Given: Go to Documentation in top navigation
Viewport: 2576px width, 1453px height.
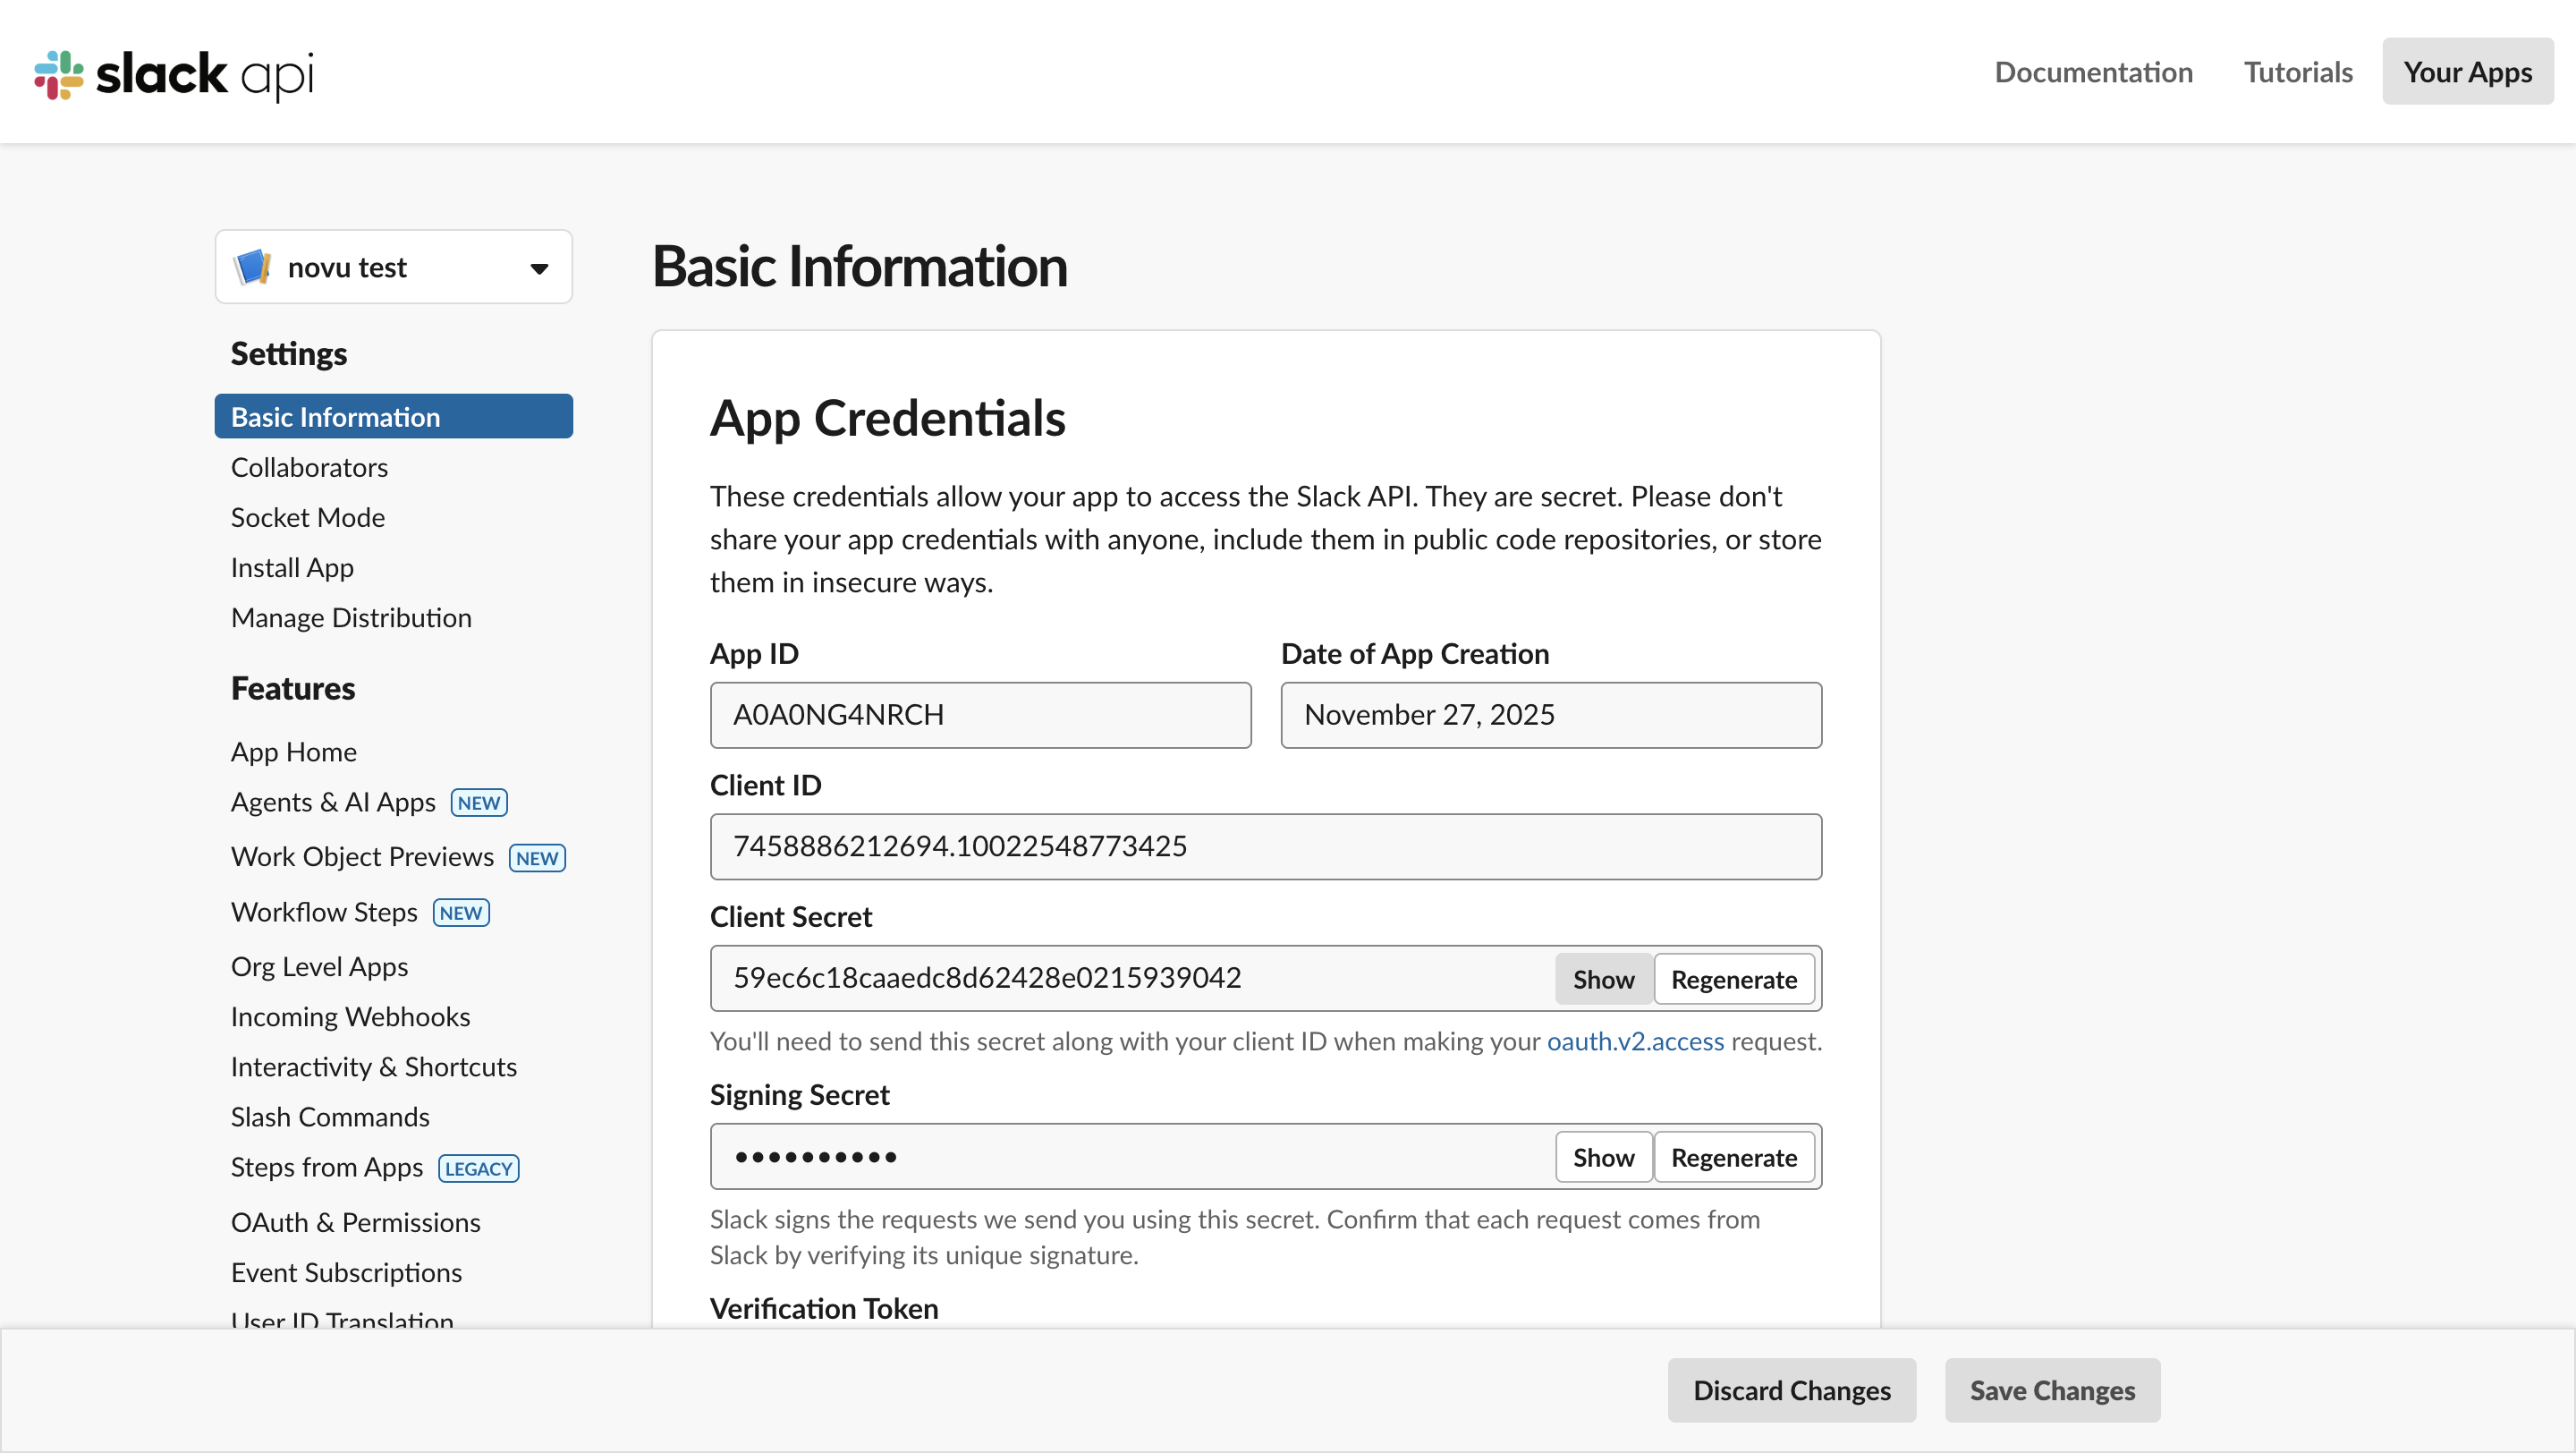Looking at the screenshot, I should (x=2093, y=72).
